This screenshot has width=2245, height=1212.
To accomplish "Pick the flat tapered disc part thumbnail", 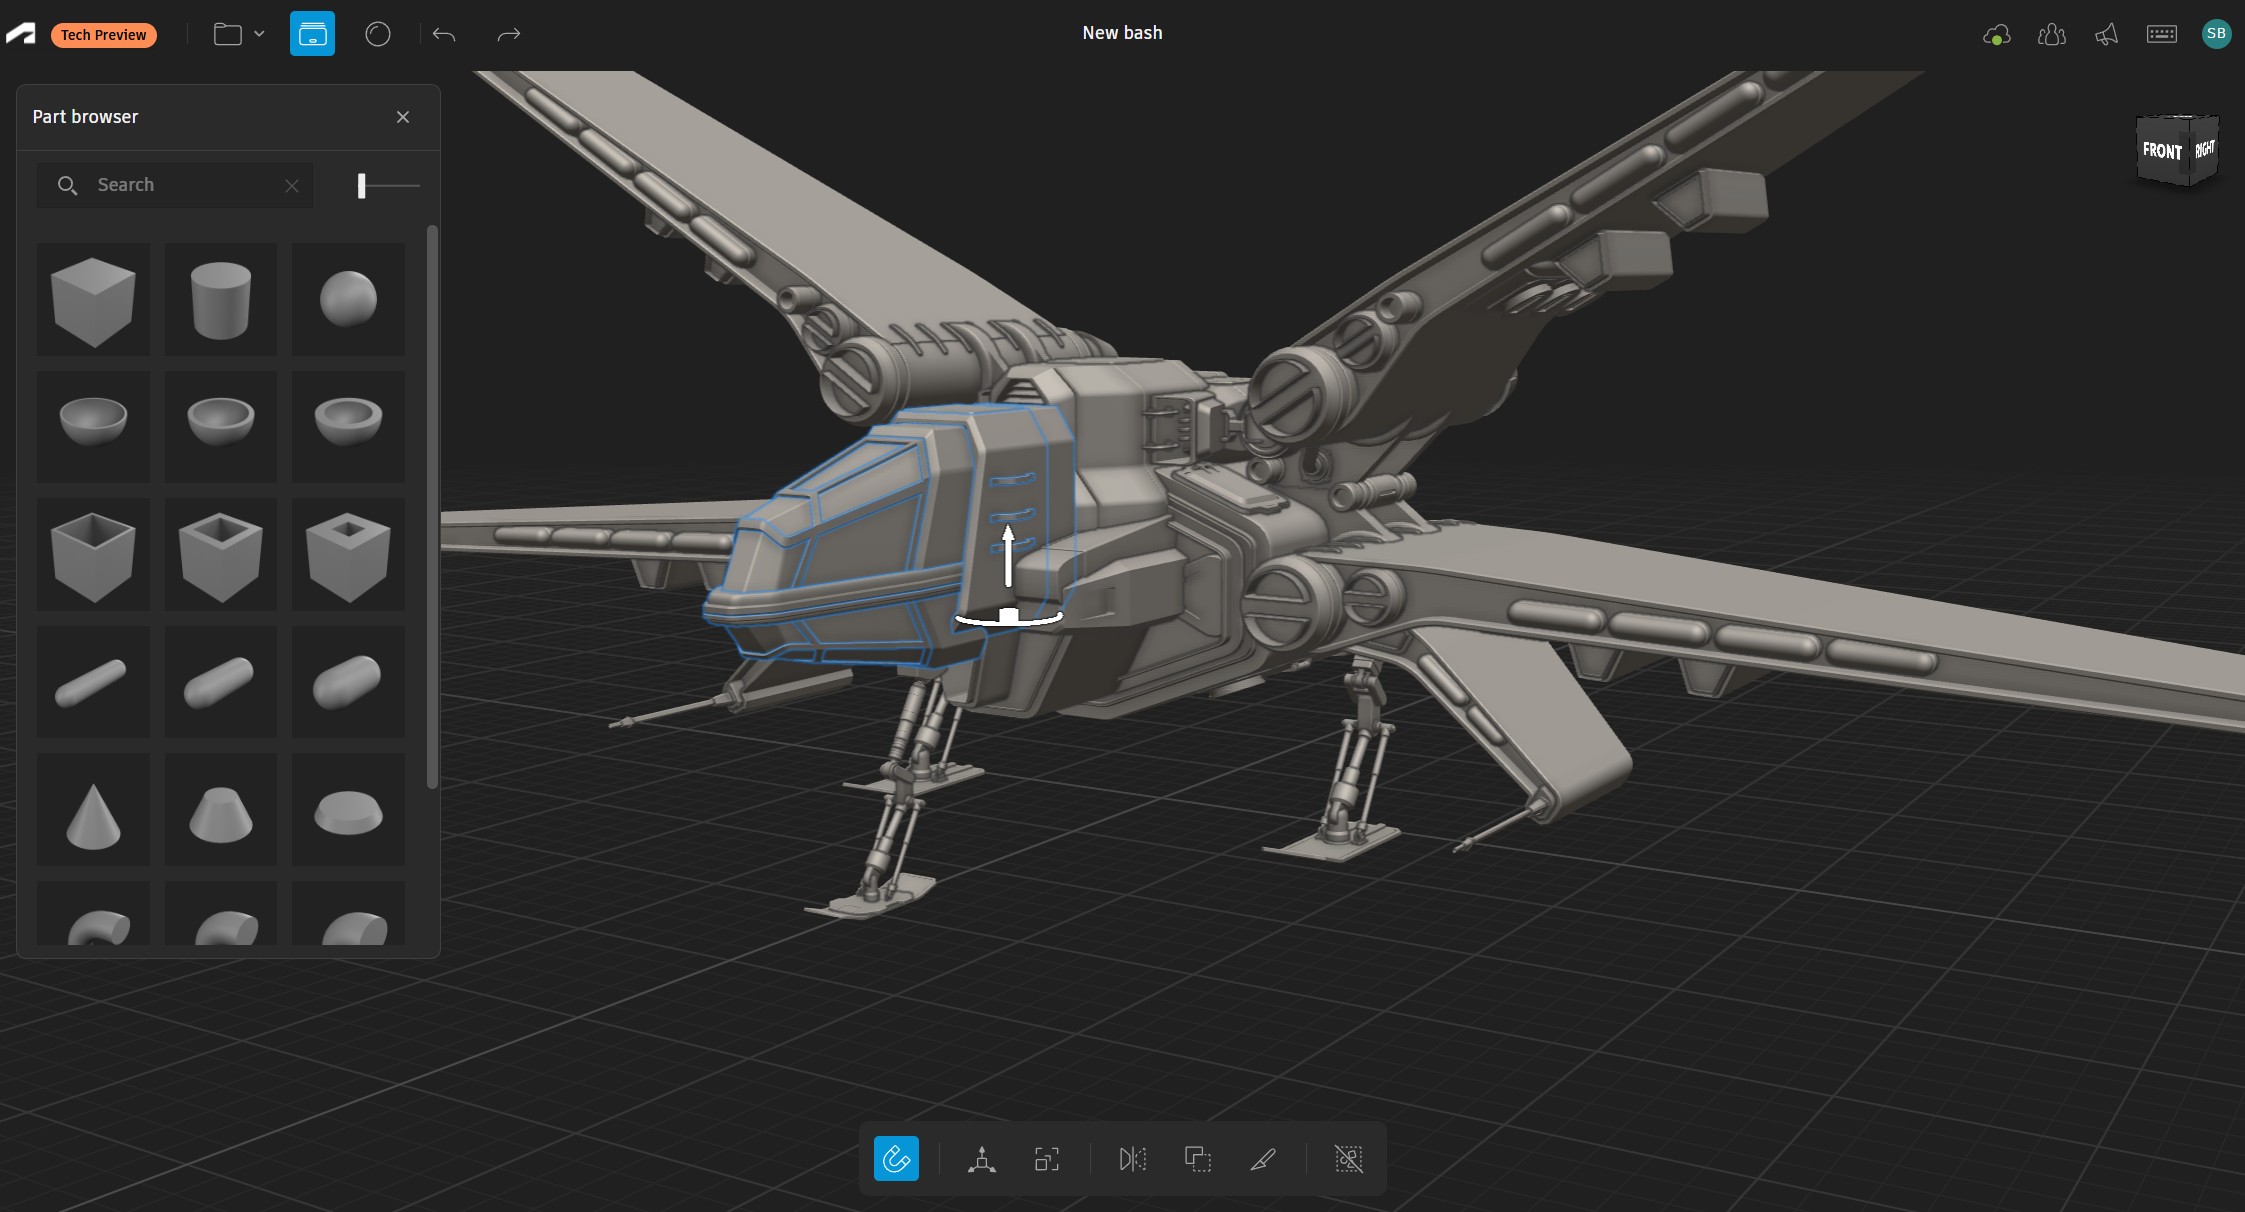I will click(x=348, y=810).
